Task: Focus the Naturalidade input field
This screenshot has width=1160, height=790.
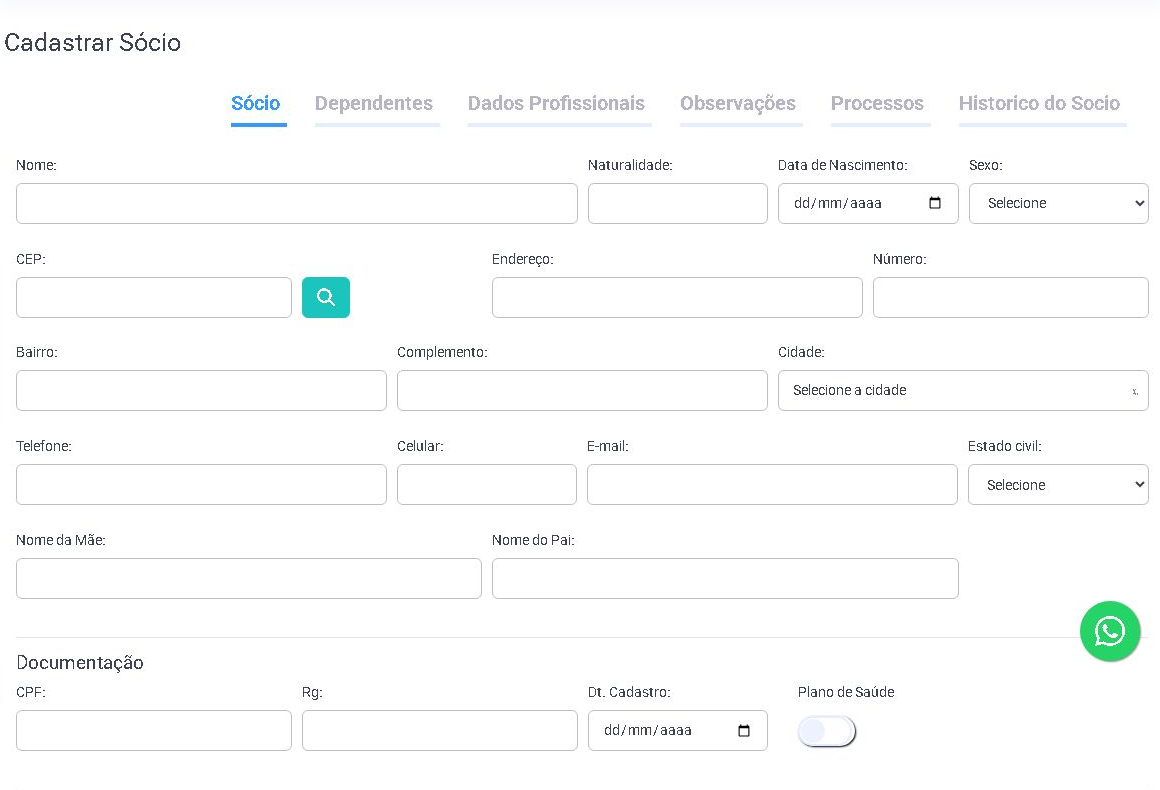Action: point(678,203)
